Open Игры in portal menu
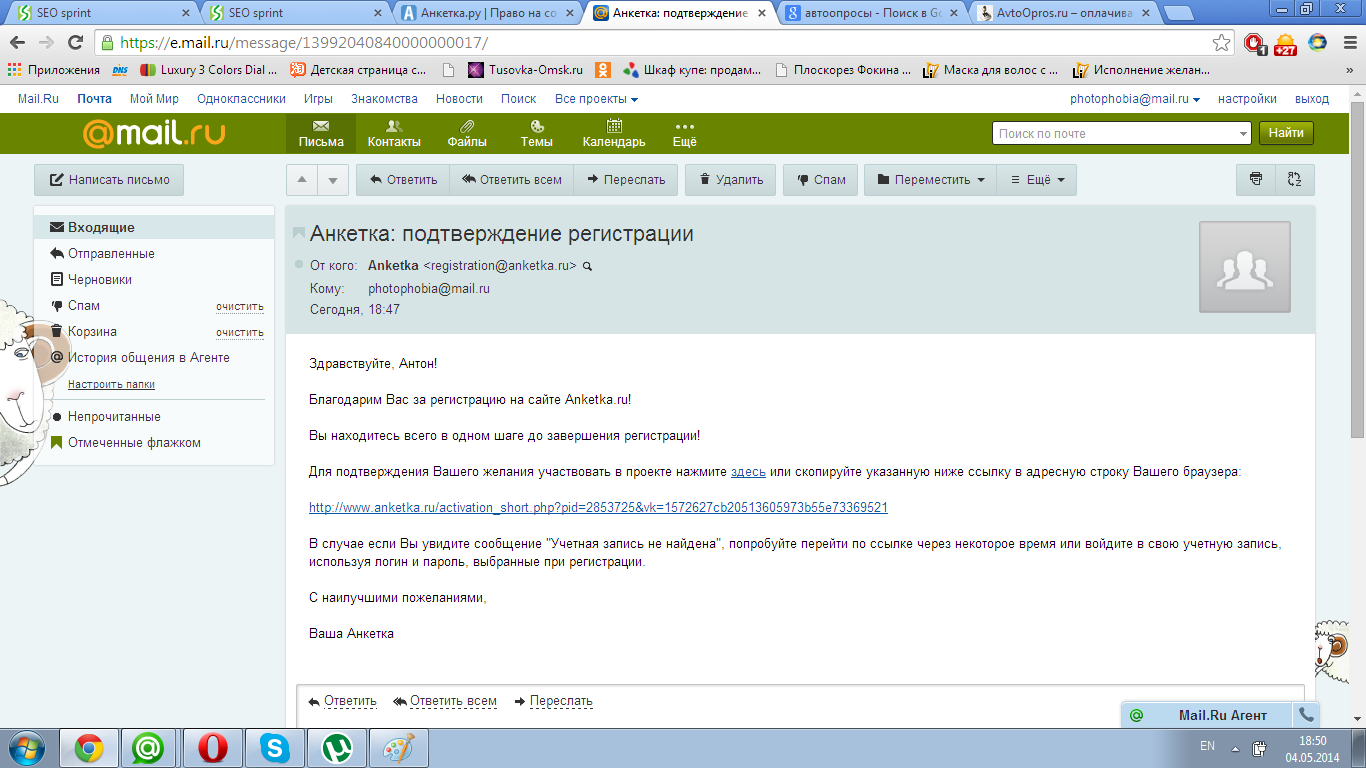 click(318, 99)
